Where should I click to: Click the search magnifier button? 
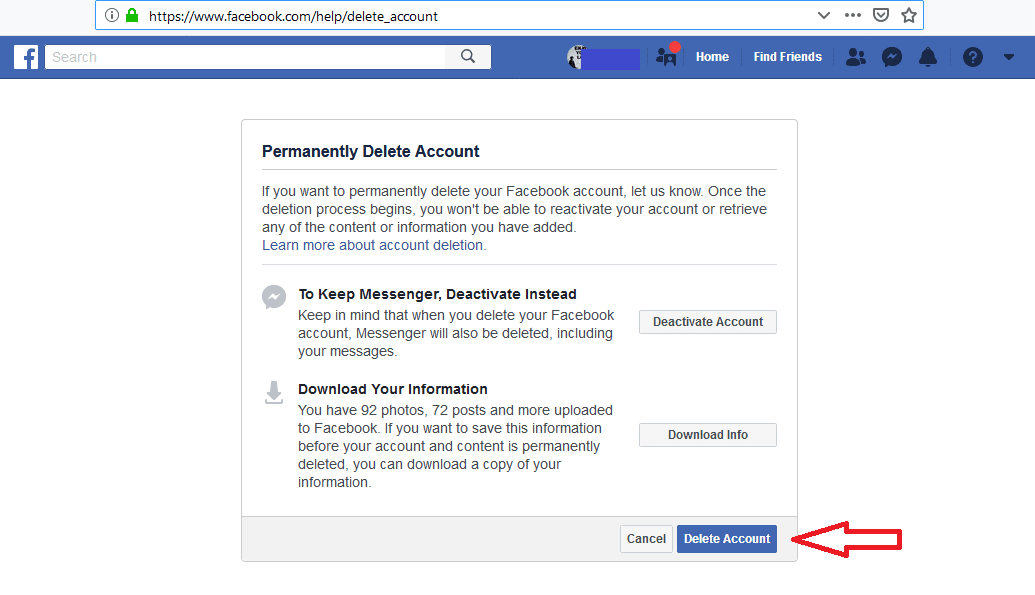coord(468,57)
